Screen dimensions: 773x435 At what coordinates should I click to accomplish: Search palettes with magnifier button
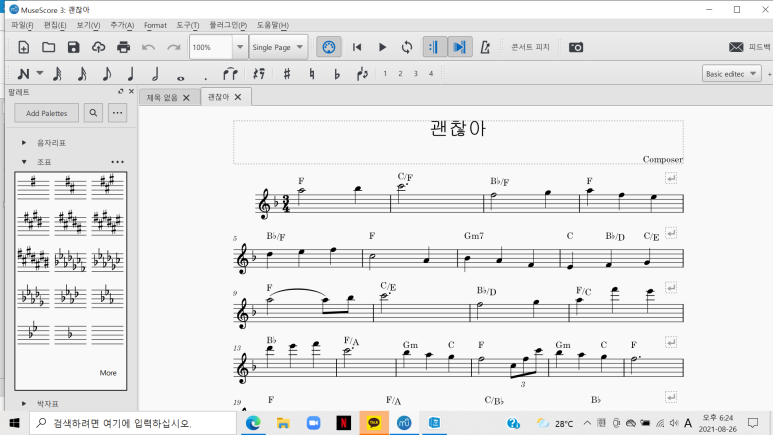93,113
